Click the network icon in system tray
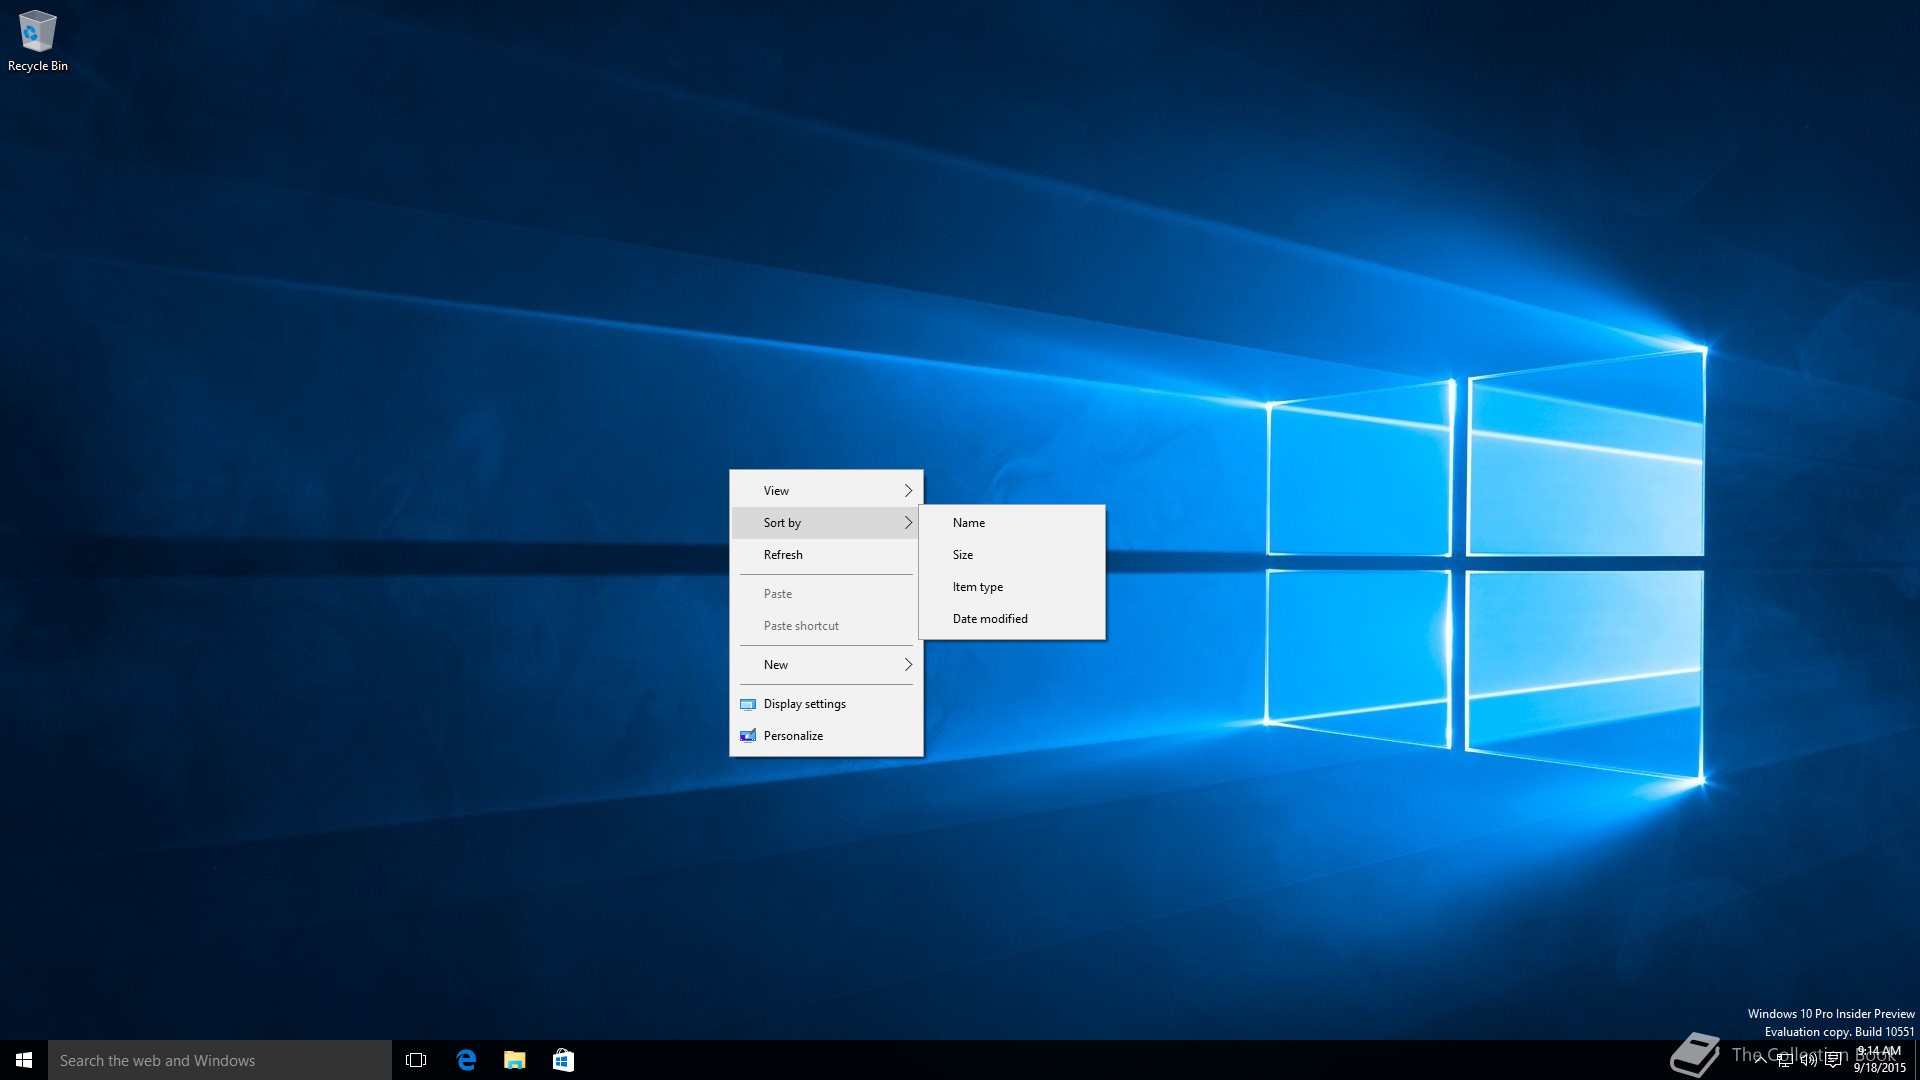The image size is (1920, 1080). (x=1785, y=1060)
